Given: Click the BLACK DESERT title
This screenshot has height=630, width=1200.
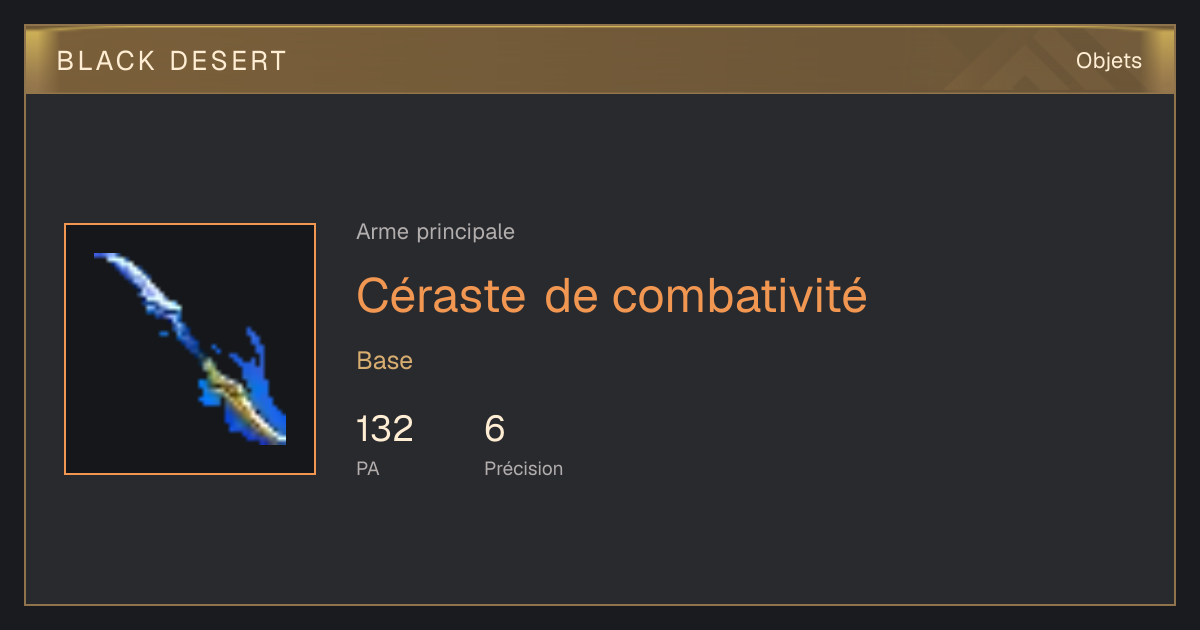Looking at the screenshot, I should (172, 61).
